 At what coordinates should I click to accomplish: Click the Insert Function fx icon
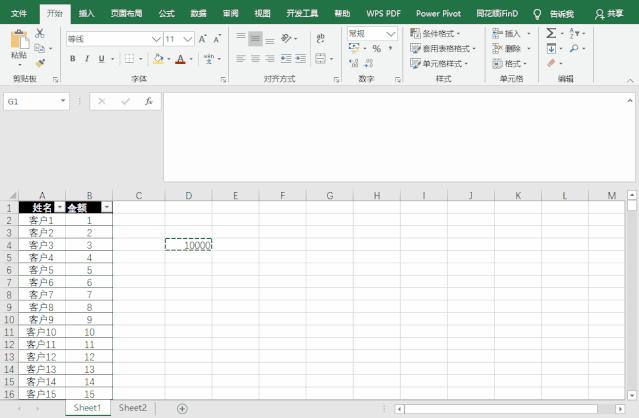(149, 101)
